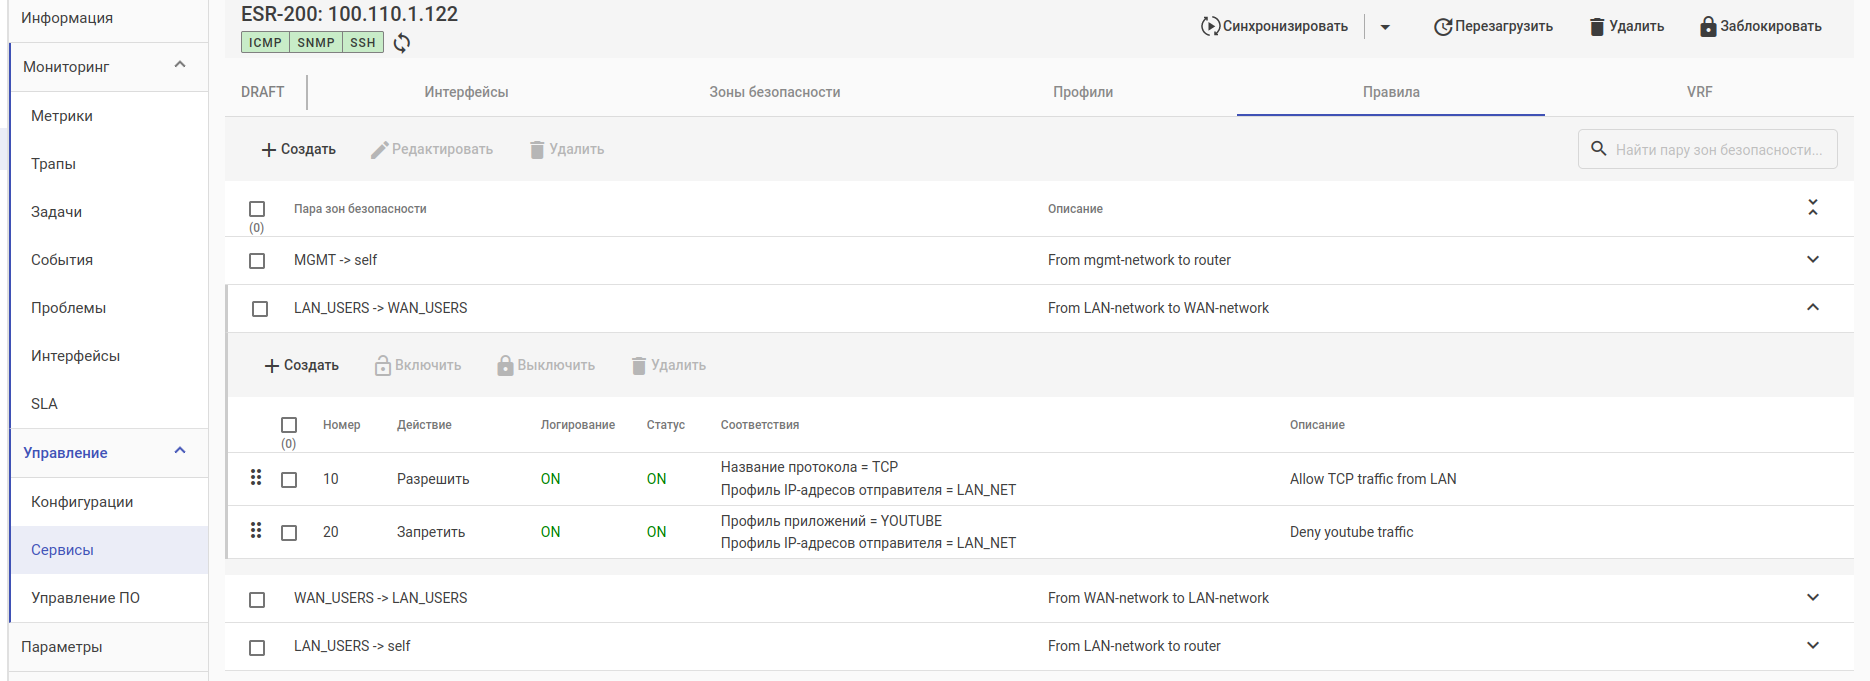Click the Reboot device icon
Image resolution: width=1870 pixels, height=681 pixels.
pyautogui.click(x=1442, y=27)
